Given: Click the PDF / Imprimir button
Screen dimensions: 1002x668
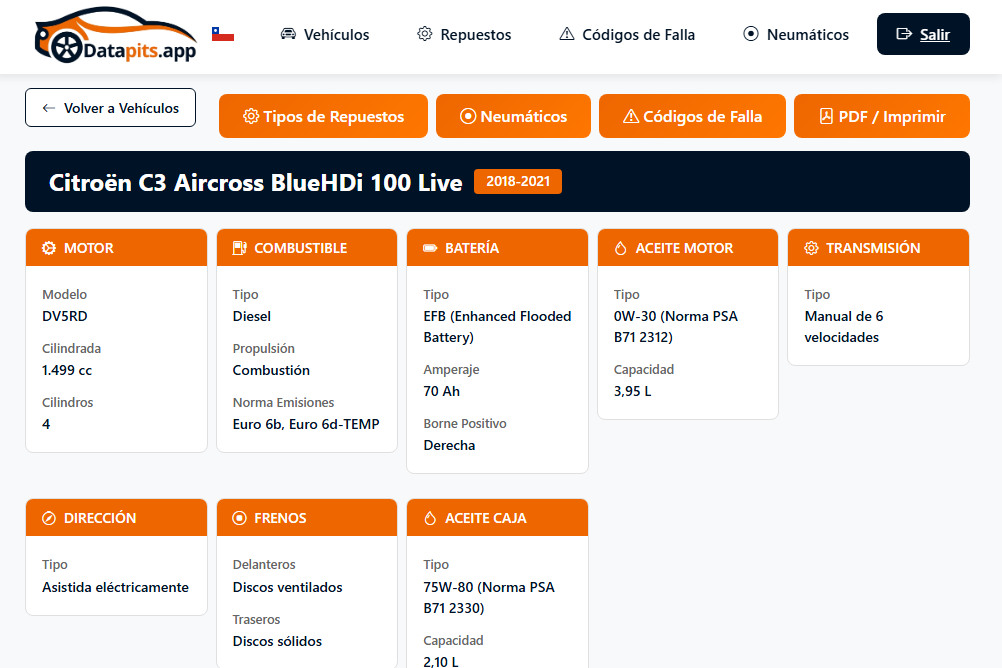Looking at the screenshot, I should [882, 116].
